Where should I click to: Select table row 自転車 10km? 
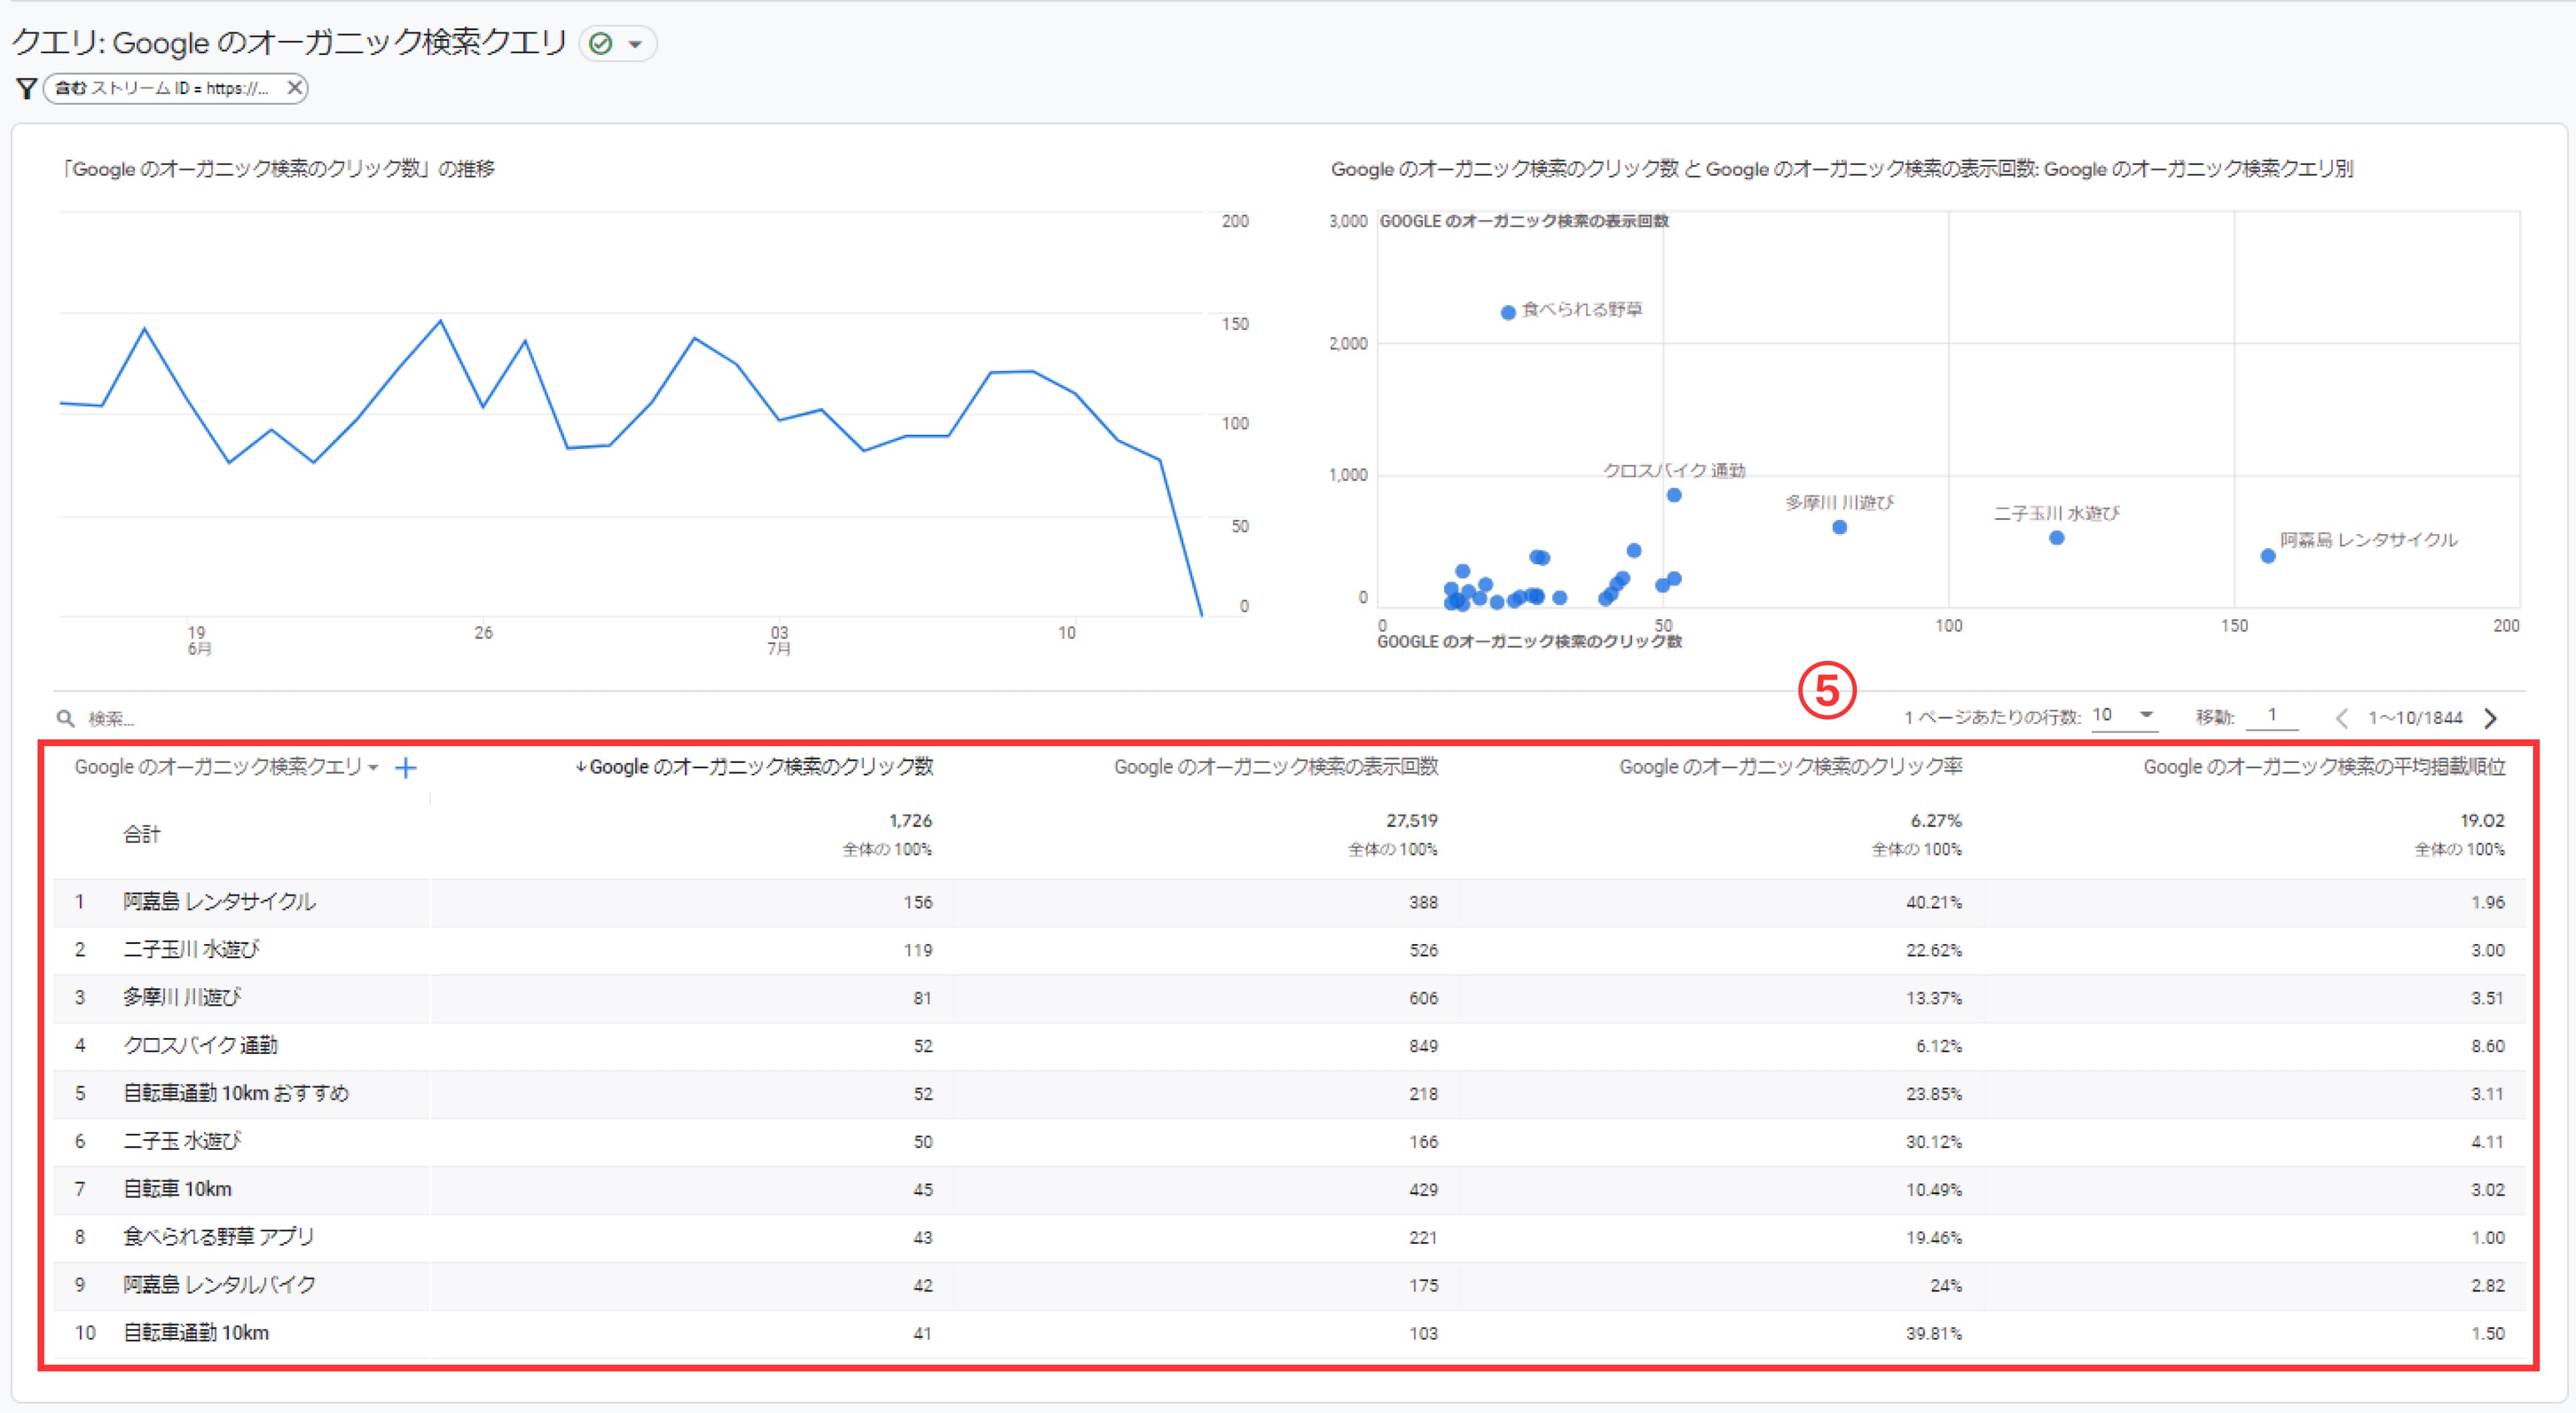pyautogui.click(x=1290, y=1190)
